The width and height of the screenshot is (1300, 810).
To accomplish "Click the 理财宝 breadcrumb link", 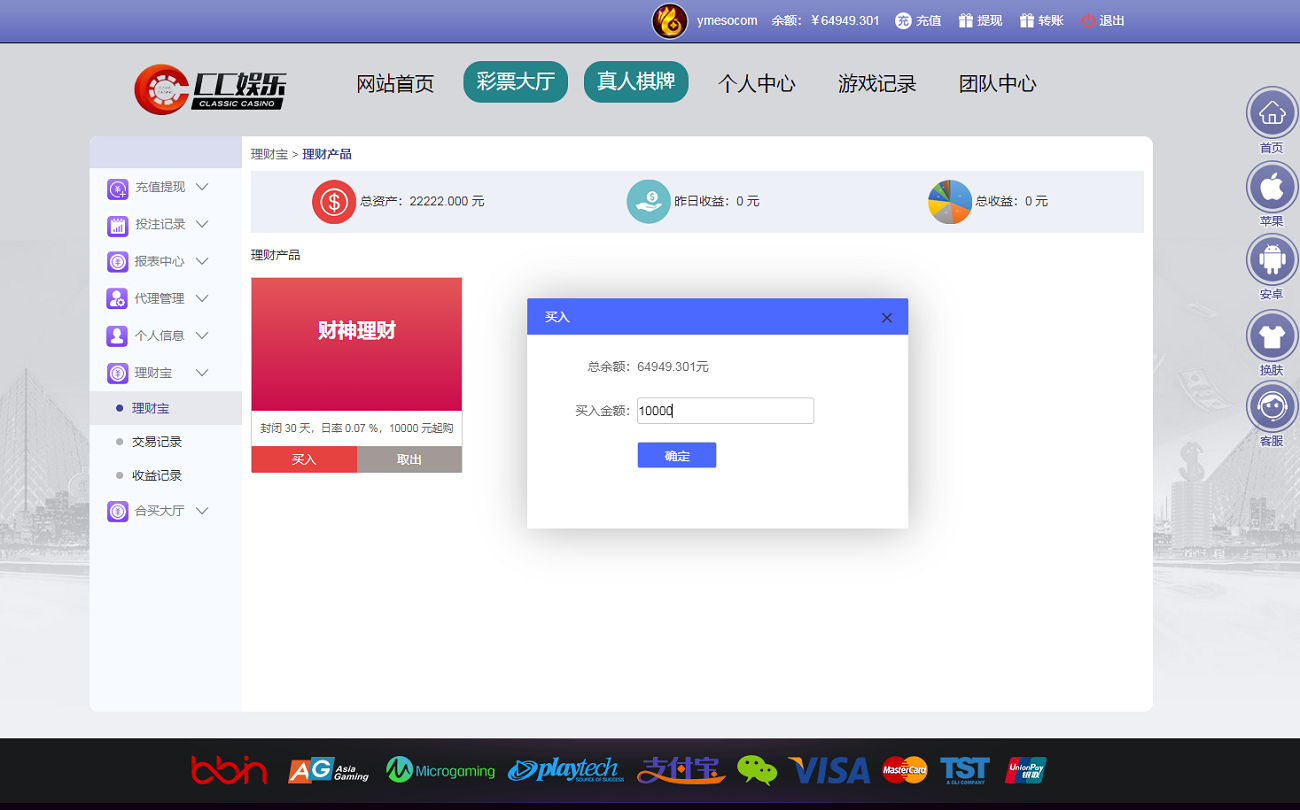I will [269, 154].
